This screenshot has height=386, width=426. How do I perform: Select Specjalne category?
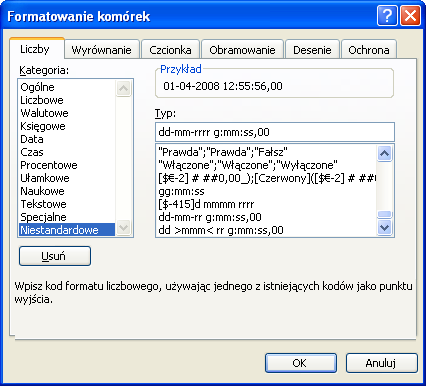[x=67, y=217]
